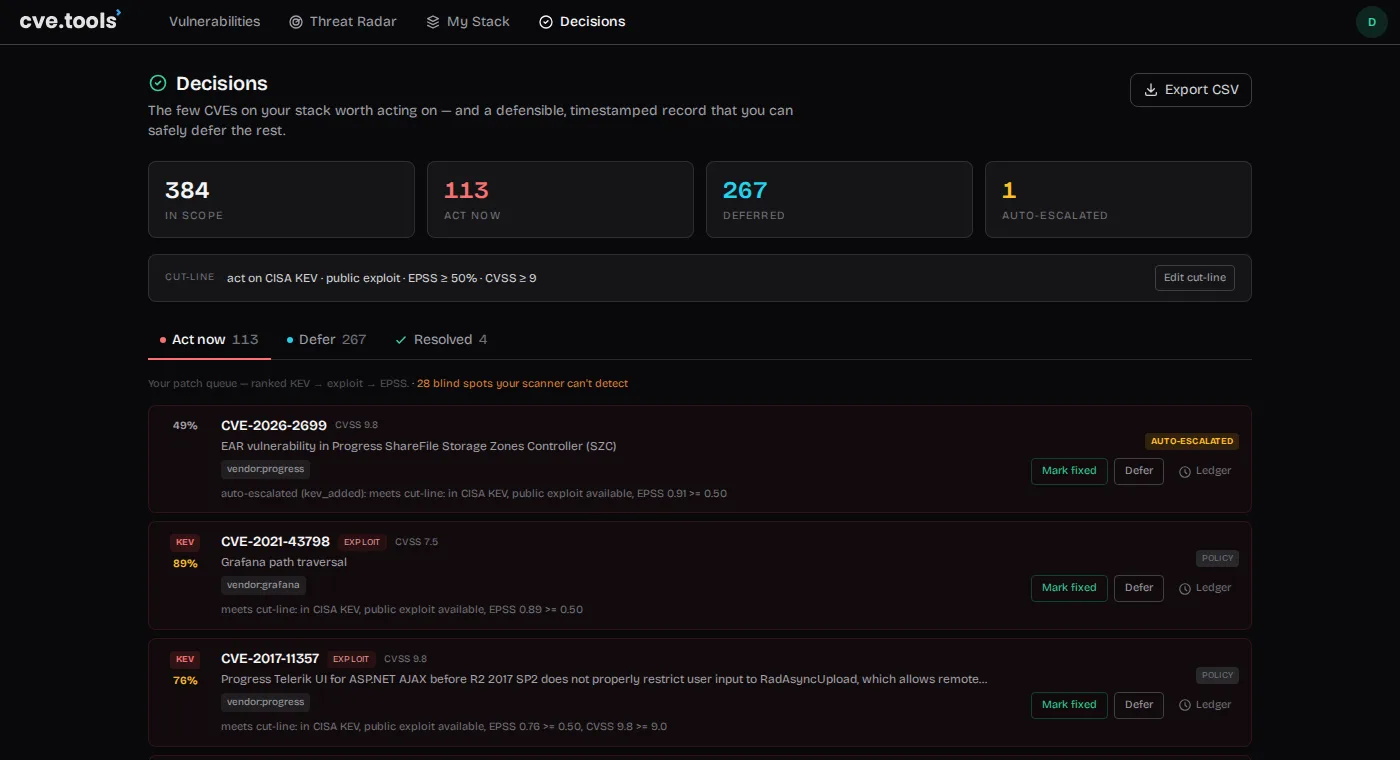The height and width of the screenshot is (760, 1400).
Task: Open the Vulnerabilities page
Action: pyautogui.click(x=214, y=21)
